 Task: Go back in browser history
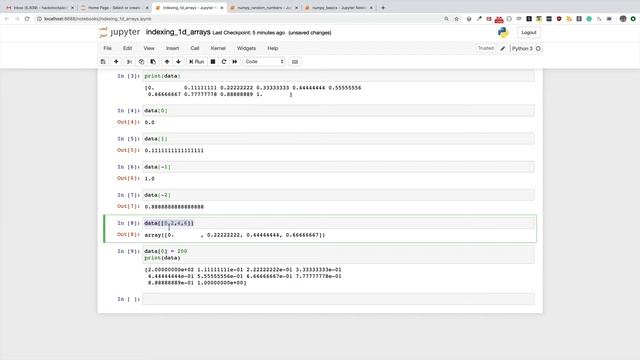pyautogui.click(x=7, y=19)
